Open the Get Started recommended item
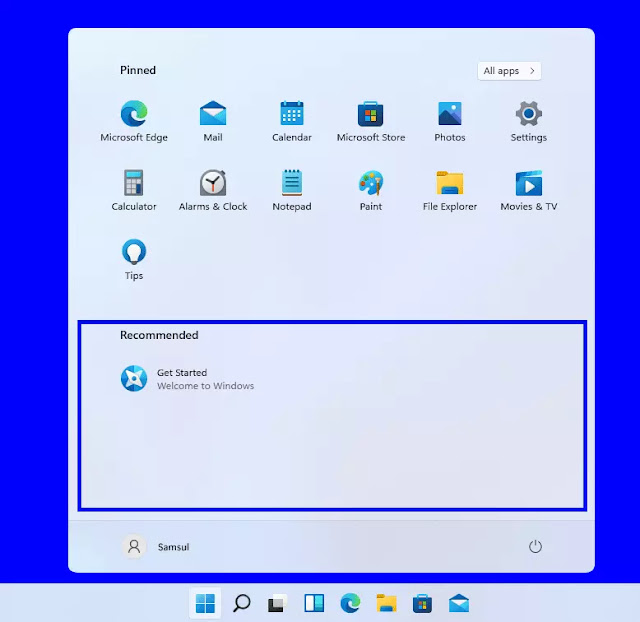 click(187, 378)
